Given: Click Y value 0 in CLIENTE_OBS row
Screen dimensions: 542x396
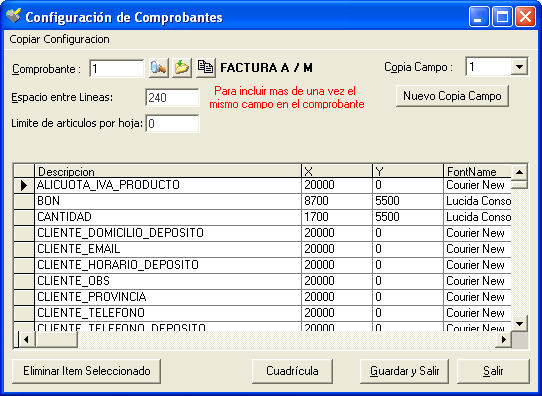Looking at the screenshot, I should (408, 281).
